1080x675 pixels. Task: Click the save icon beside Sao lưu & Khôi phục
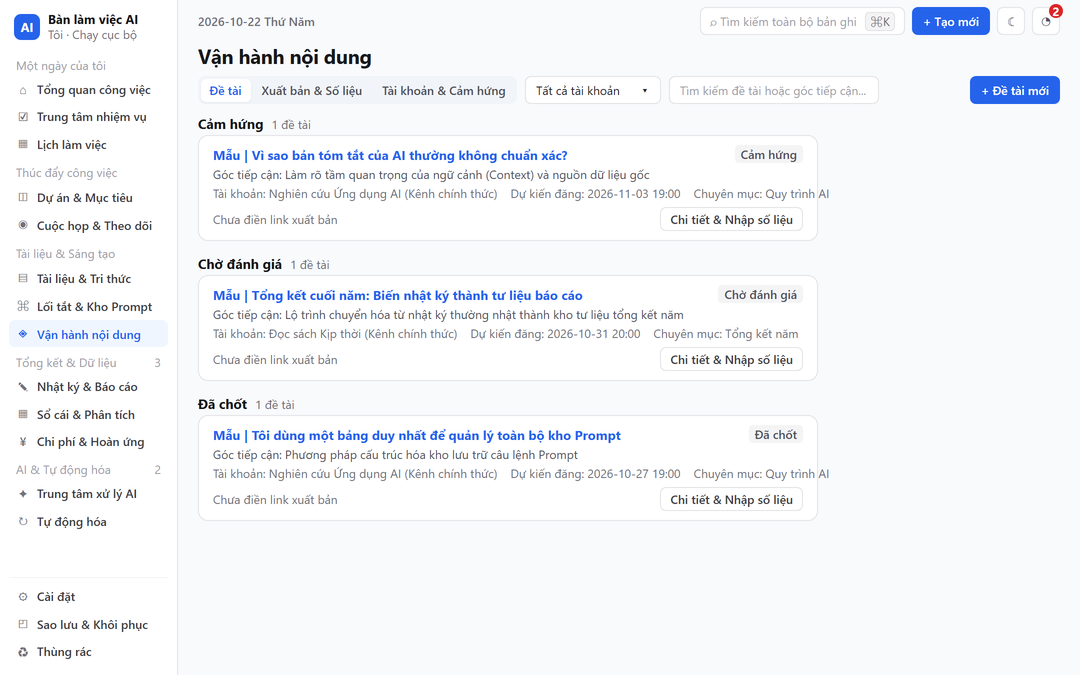click(23, 625)
